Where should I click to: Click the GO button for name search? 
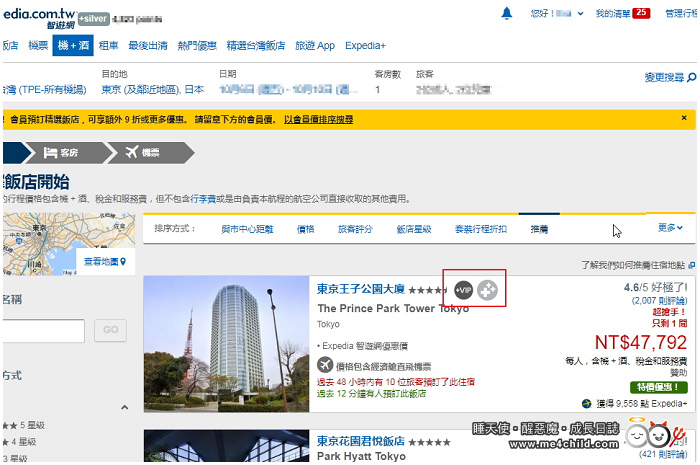[x=110, y=330]
